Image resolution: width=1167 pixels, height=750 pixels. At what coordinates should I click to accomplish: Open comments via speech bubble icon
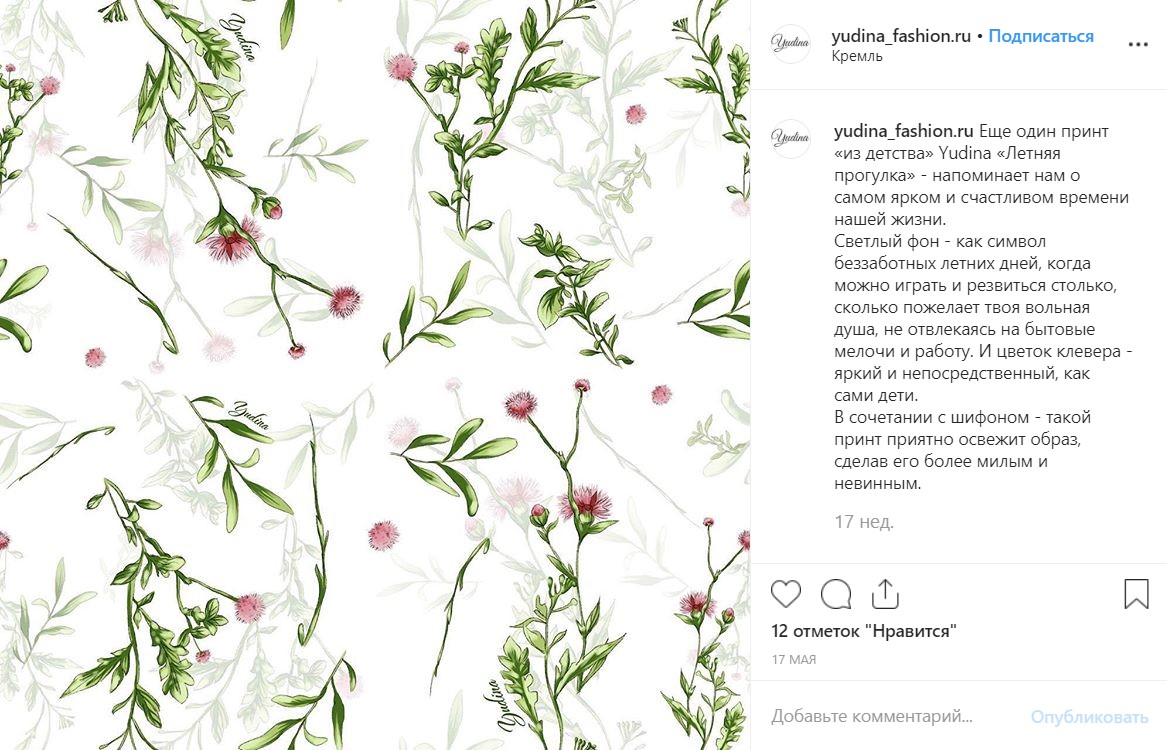(836, 594)
